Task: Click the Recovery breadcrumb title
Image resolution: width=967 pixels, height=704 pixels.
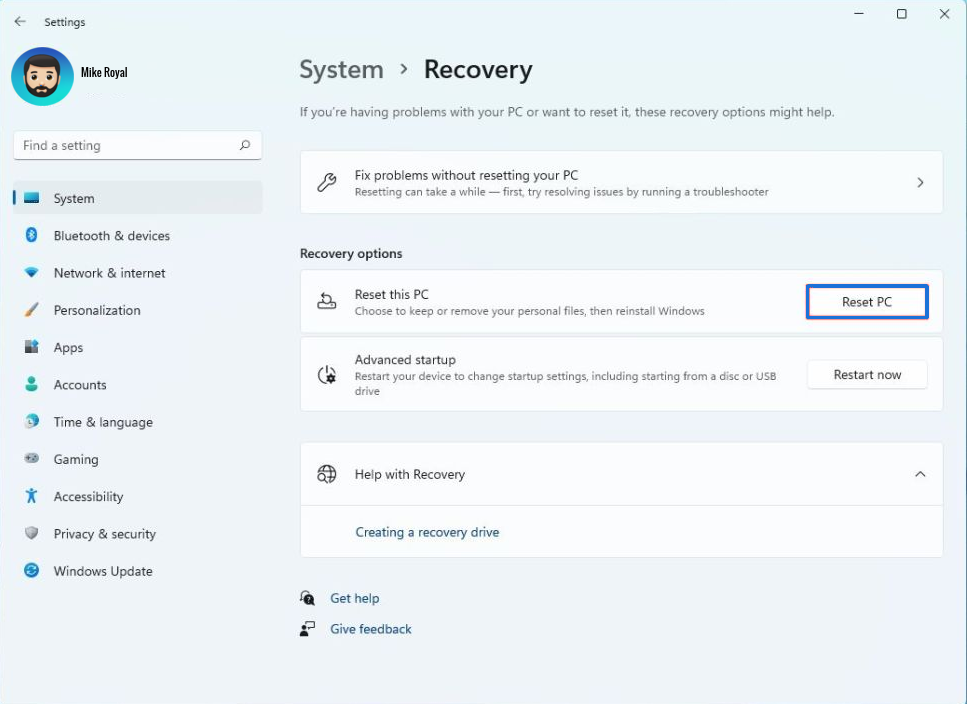Action: pos(478,70)
